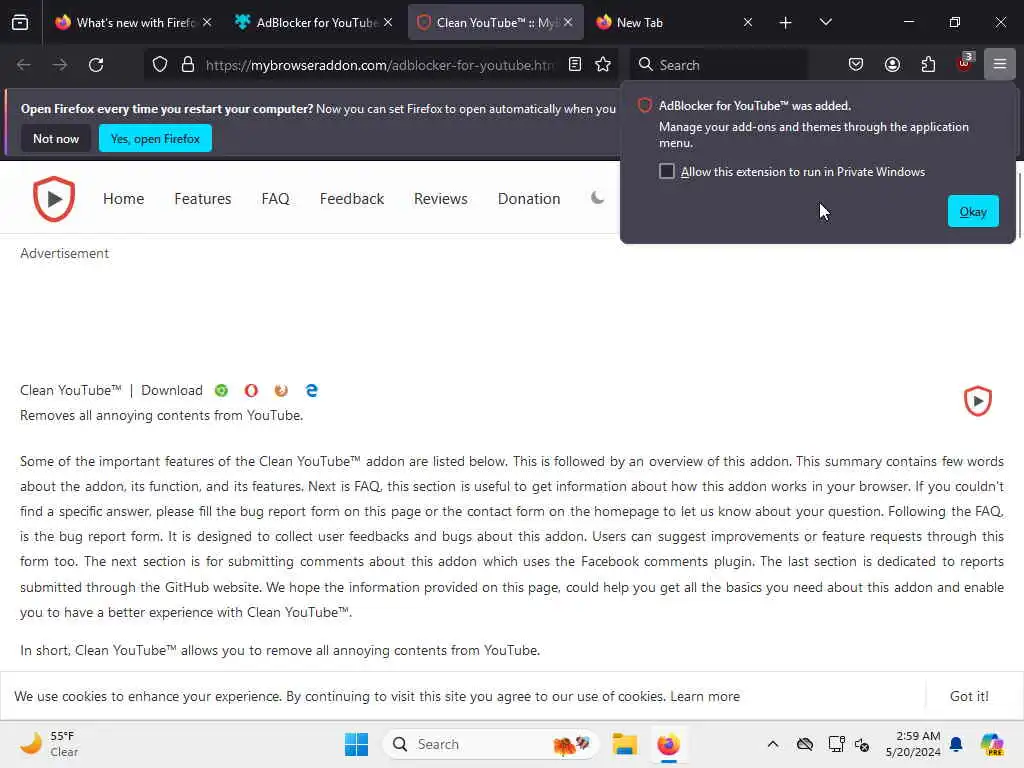This screenshot has height=768, width=1024.
Task: Download Clean YouTube for Edge
Action: 312,391
